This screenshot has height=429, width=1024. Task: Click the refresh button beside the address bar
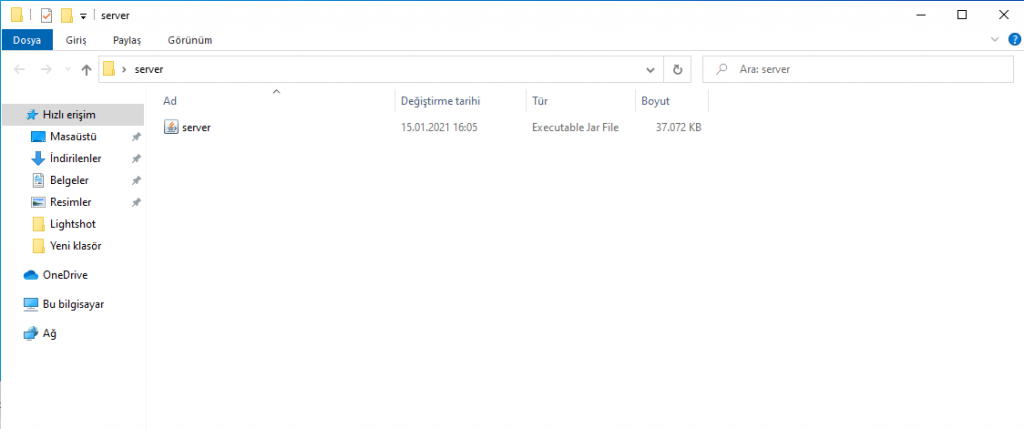click(677, 70)
